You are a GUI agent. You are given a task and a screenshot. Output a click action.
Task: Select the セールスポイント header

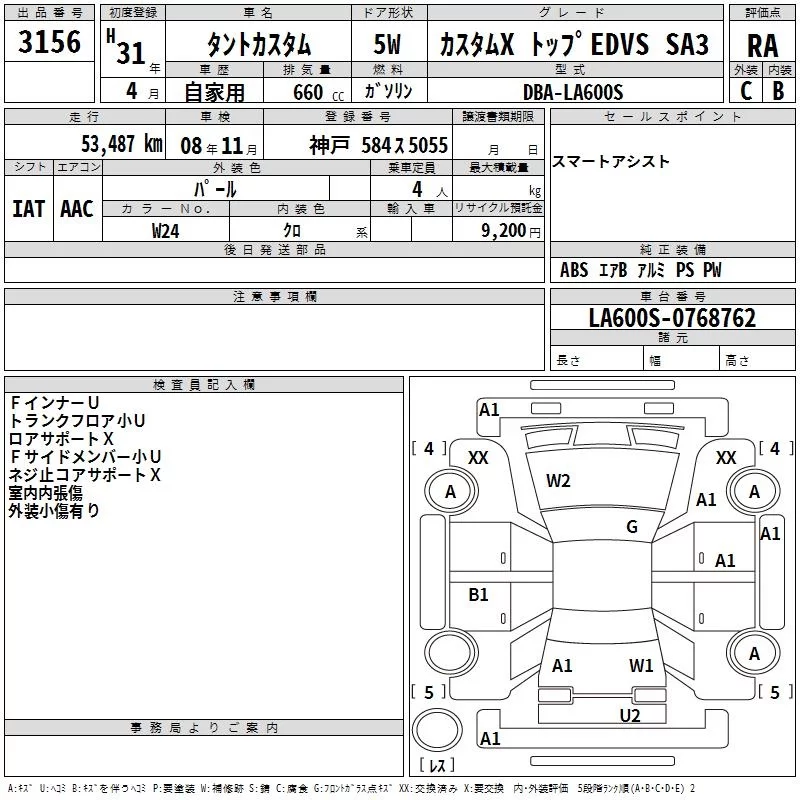pyautogui.click(x=672, y=117)
